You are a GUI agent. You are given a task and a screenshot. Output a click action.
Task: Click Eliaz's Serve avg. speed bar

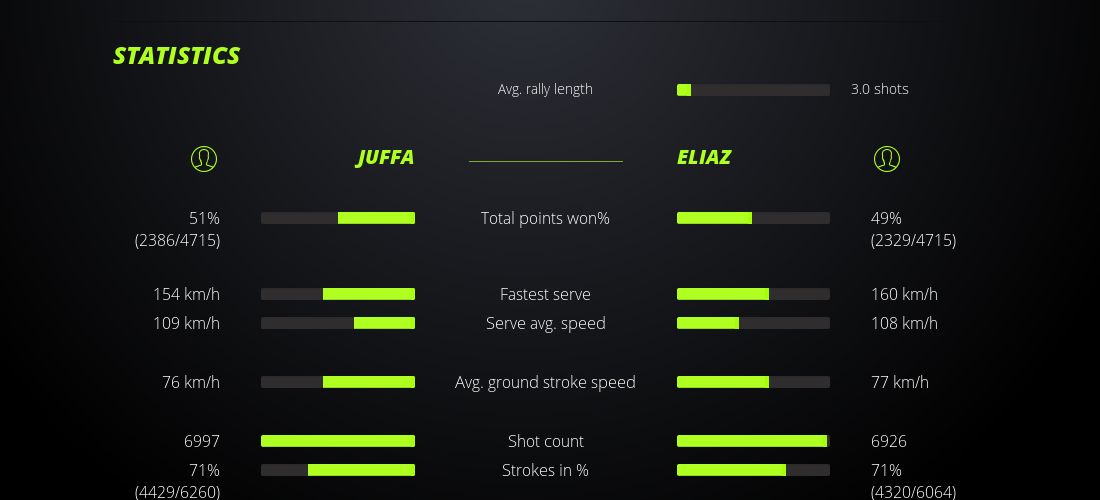coord(753,323)
